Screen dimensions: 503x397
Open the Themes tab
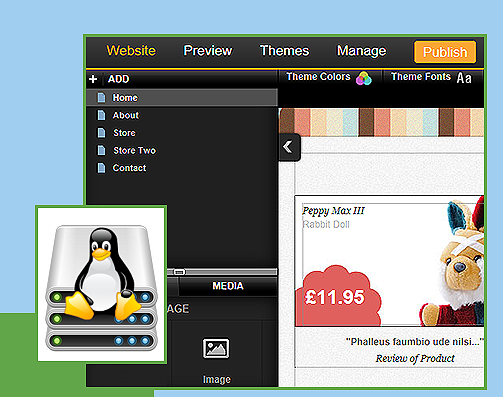[x=284, y=51]
